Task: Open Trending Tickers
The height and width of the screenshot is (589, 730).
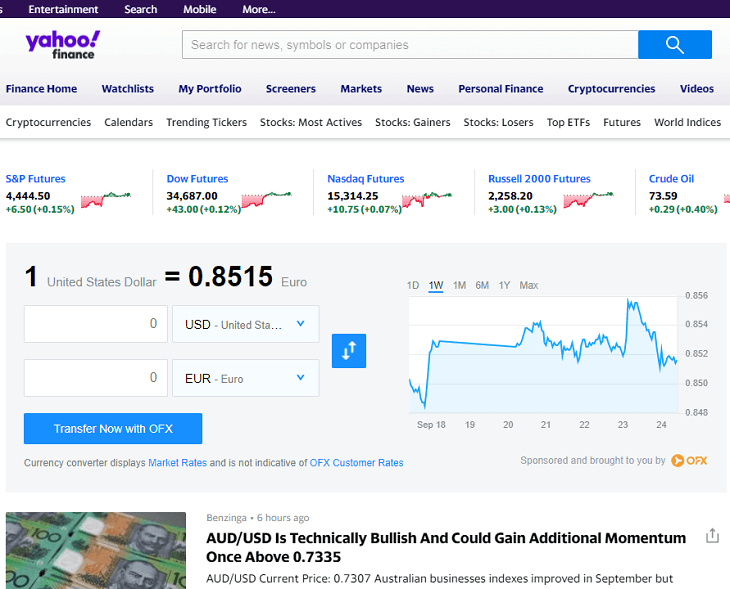Action: pos(207,122)
